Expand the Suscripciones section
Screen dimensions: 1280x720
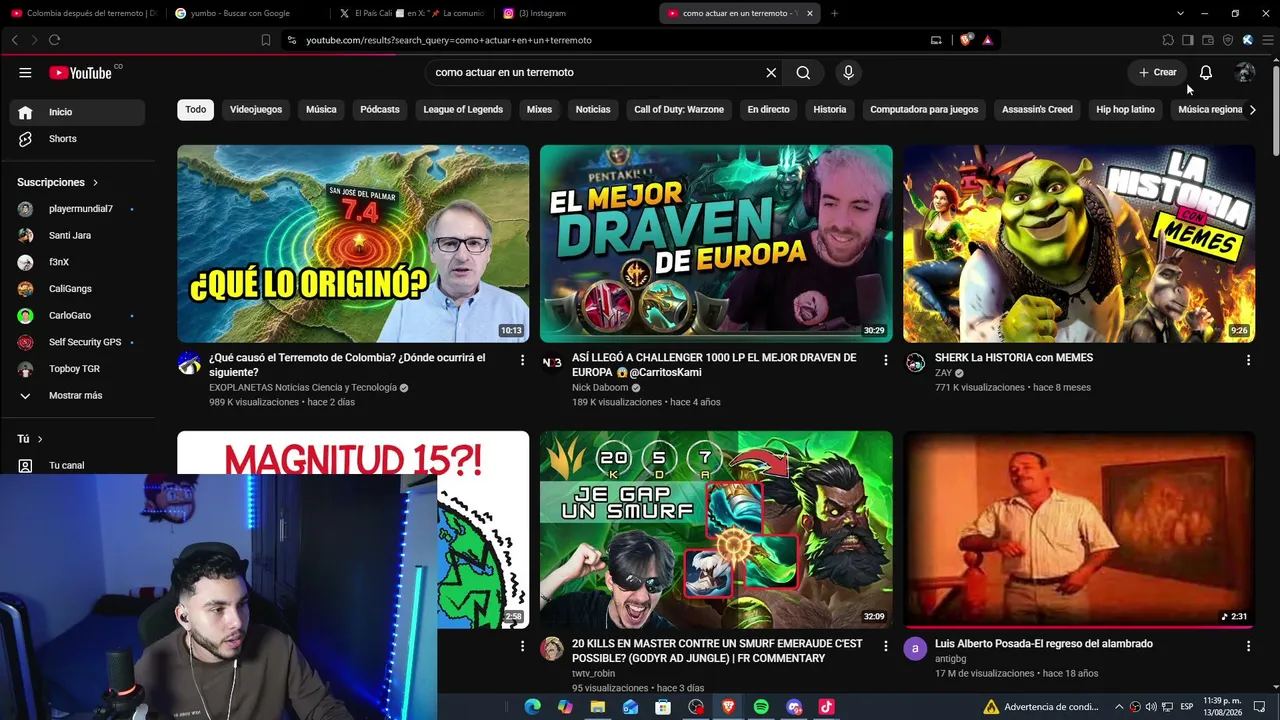click(58, 182)
